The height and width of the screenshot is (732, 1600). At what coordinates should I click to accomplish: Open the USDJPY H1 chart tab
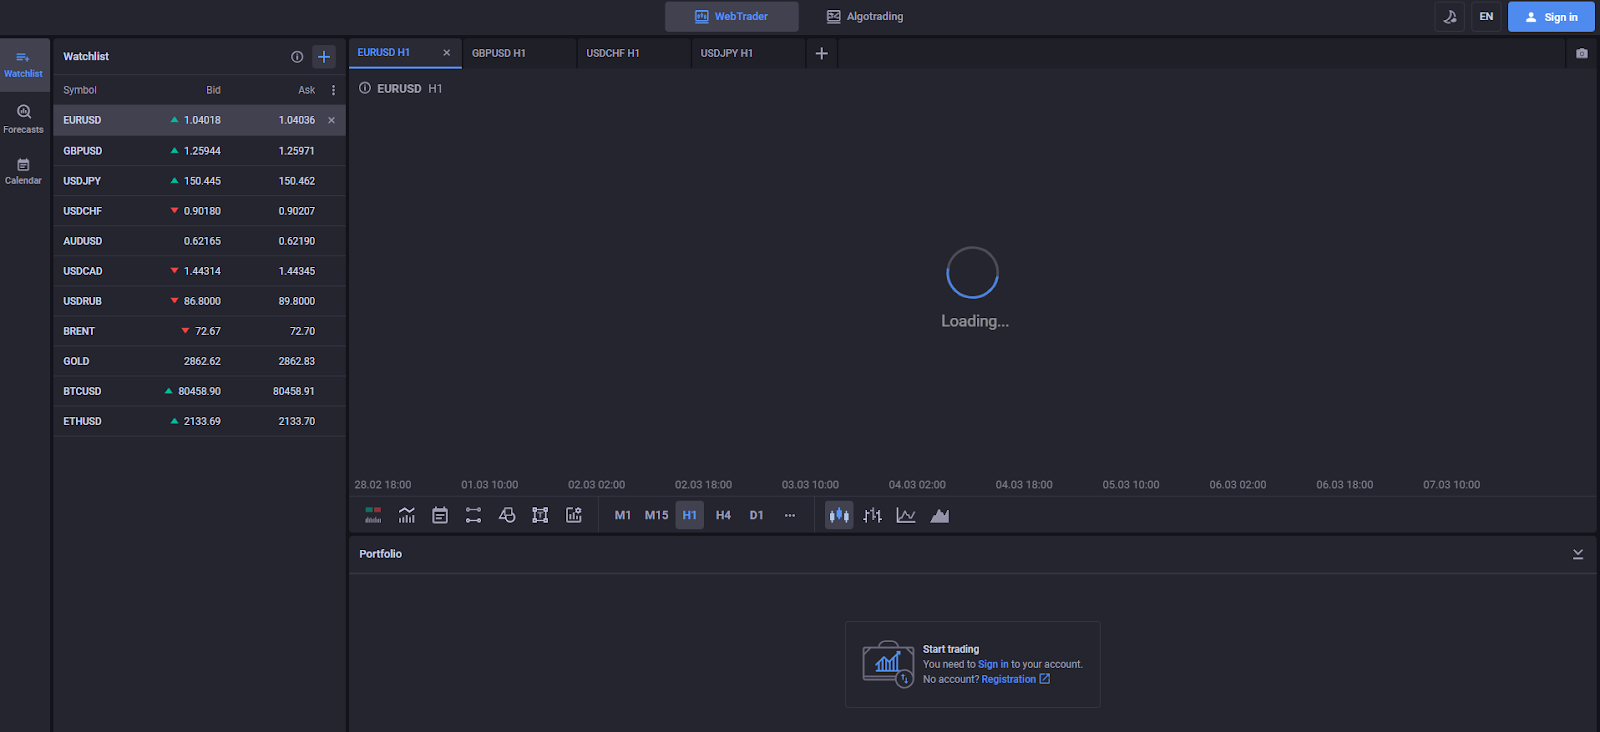pyautogui.click(x=747, y=53)
